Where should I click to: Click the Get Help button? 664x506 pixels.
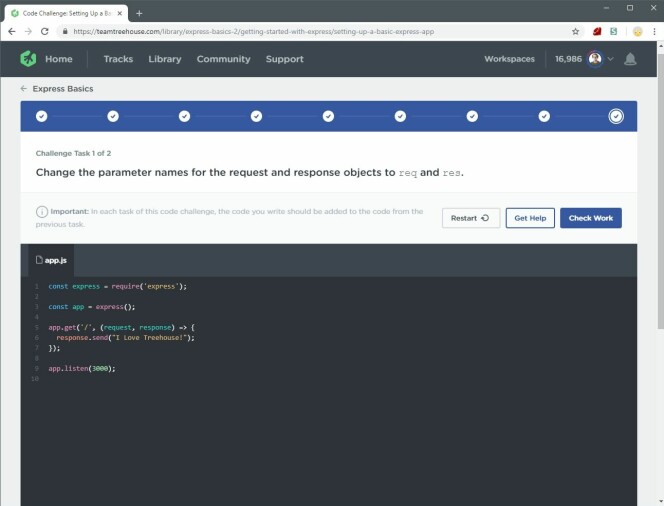point(530,218)
